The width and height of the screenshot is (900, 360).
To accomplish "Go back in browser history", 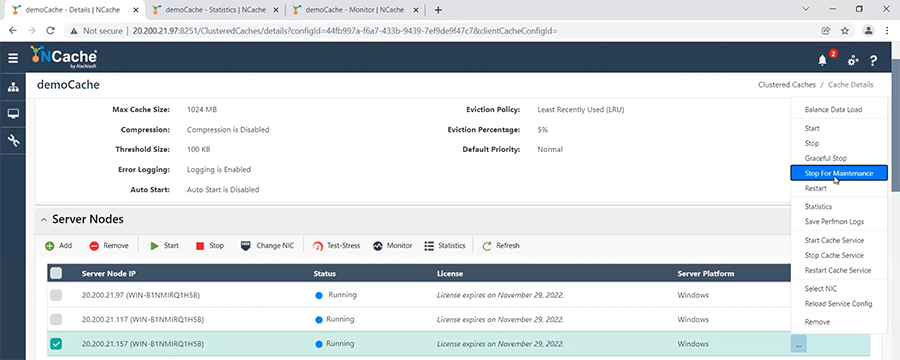I will [14, 30].
